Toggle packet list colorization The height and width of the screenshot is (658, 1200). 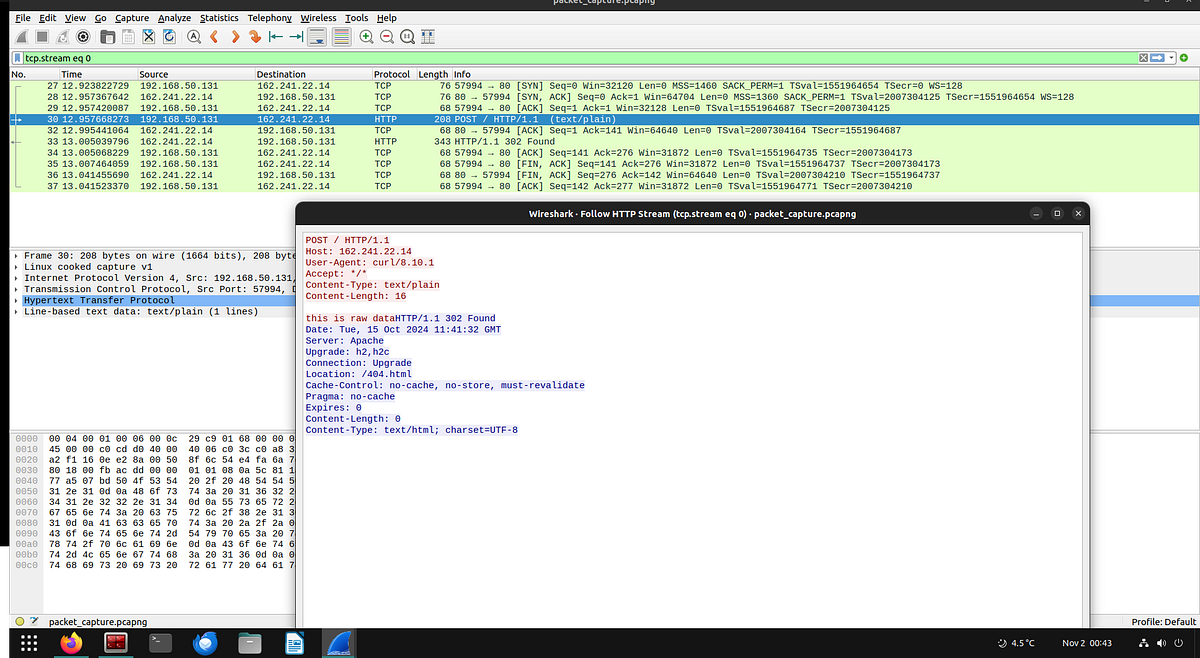tap(341, 37)
